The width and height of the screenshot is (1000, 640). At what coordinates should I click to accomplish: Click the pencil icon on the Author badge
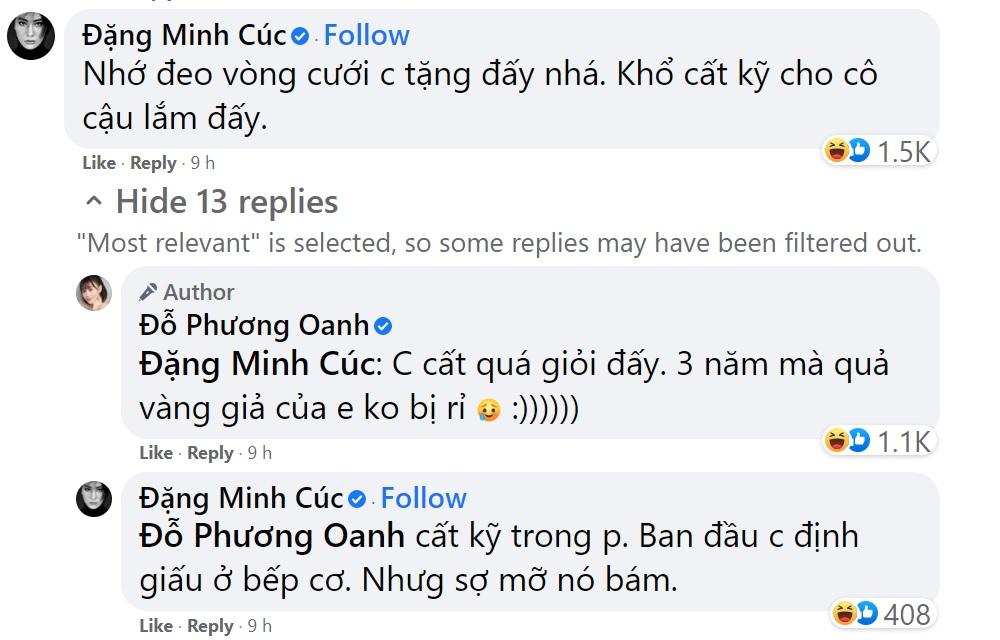click(148, 292)
